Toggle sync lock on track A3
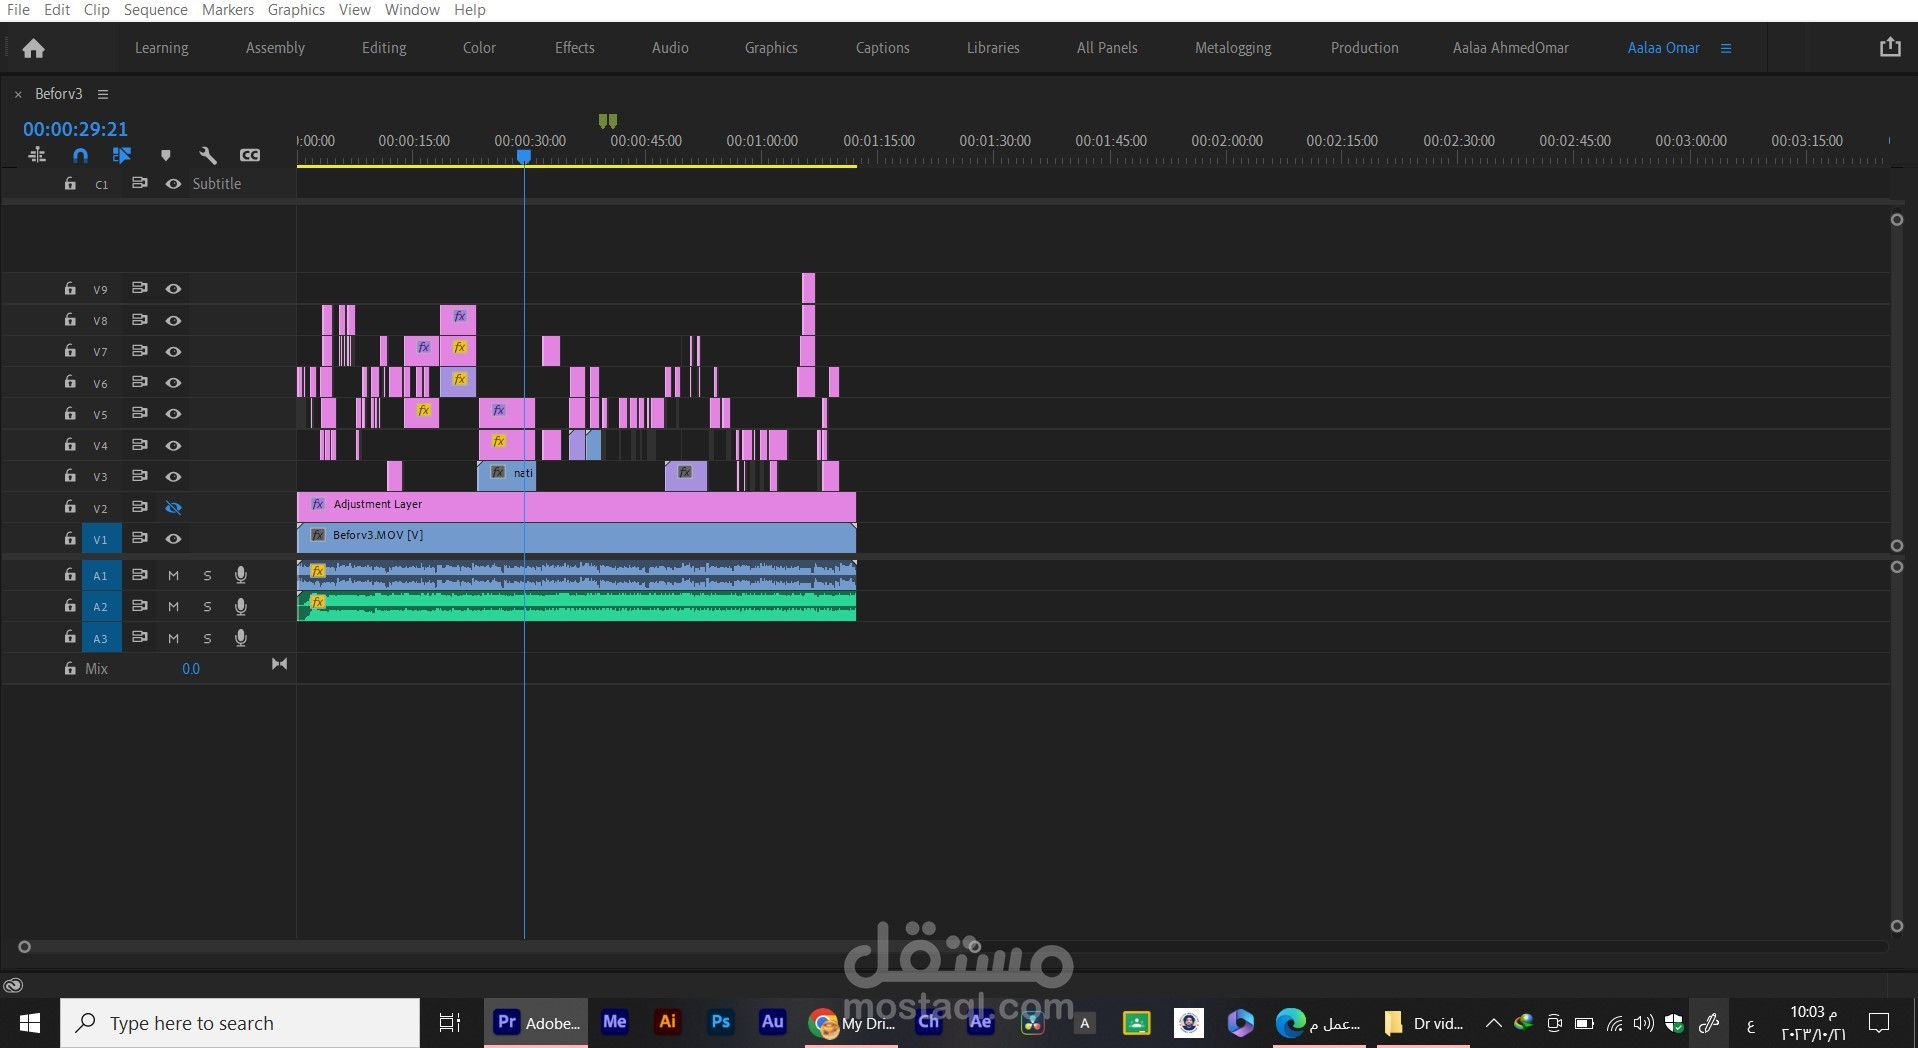The image size is (1918, 1048). coord(140,637)
